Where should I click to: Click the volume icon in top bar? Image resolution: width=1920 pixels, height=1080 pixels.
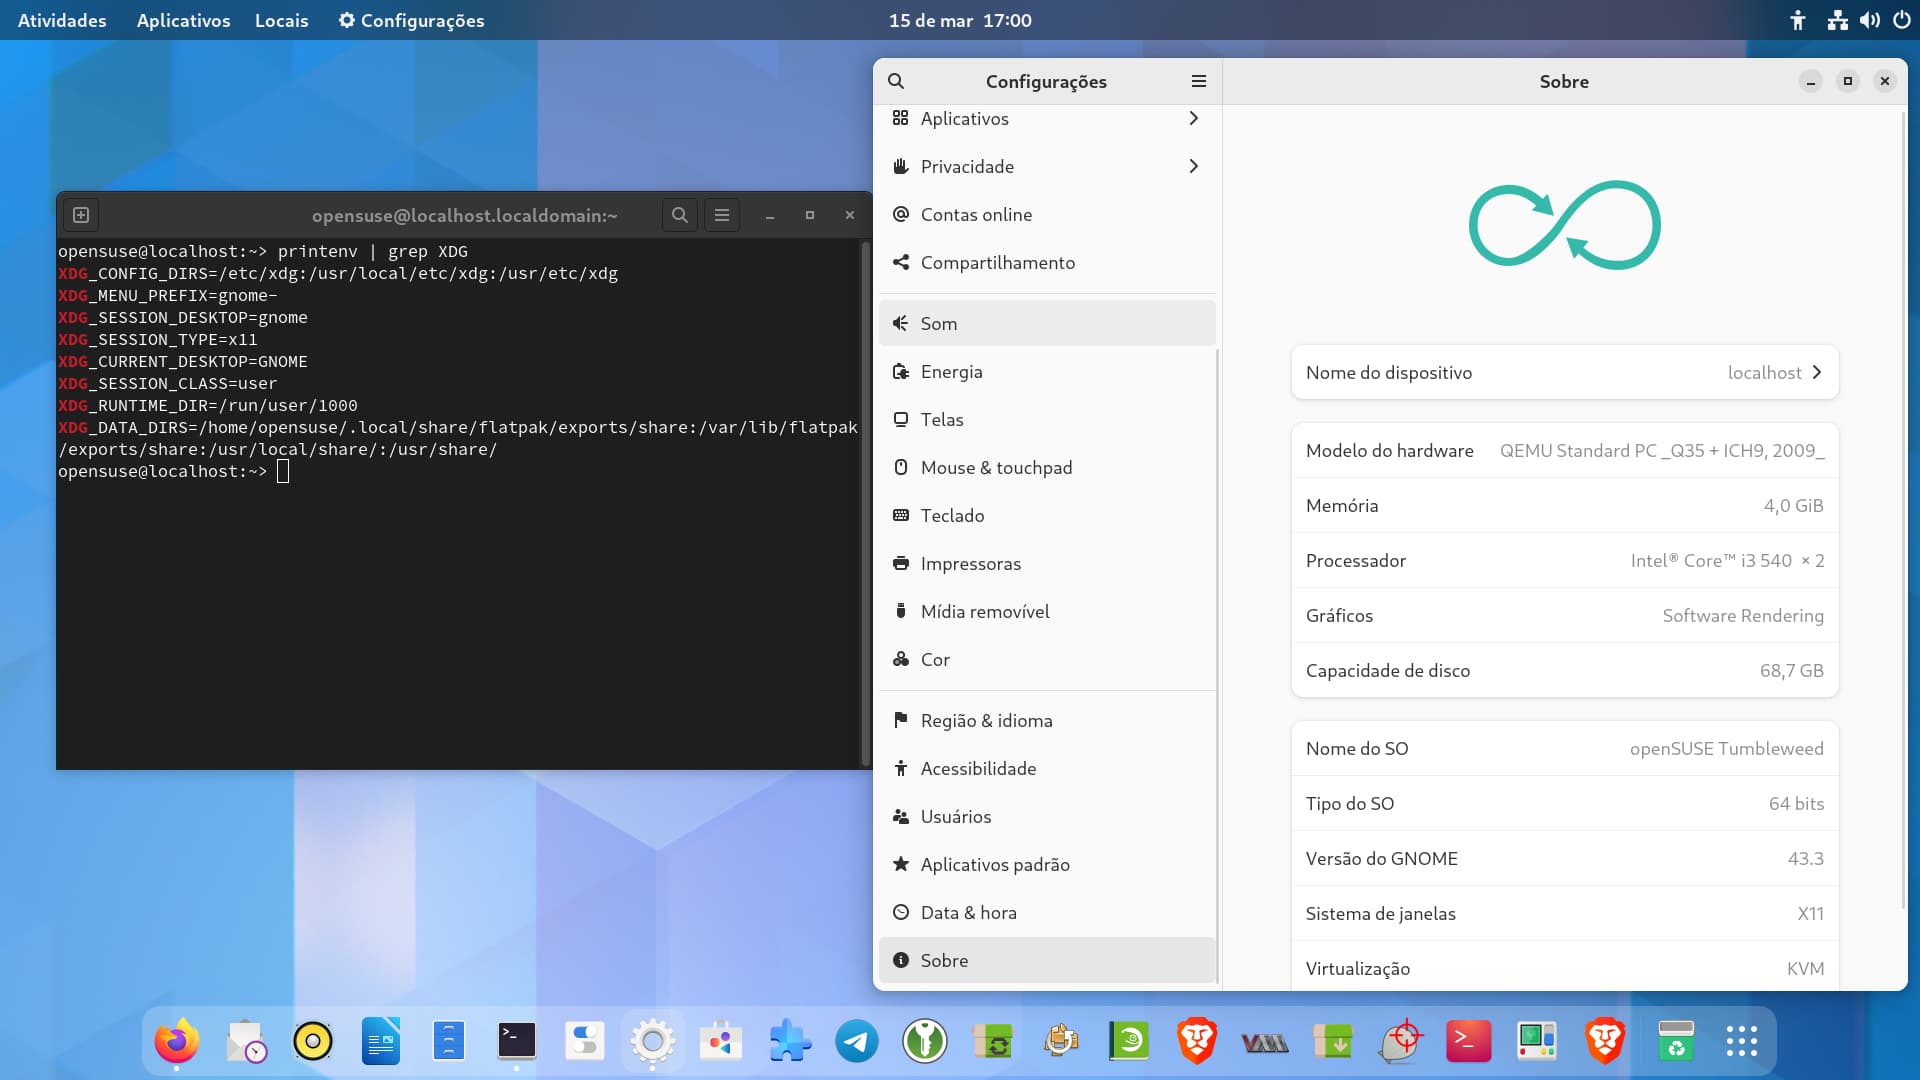[x=1869, y=20]
